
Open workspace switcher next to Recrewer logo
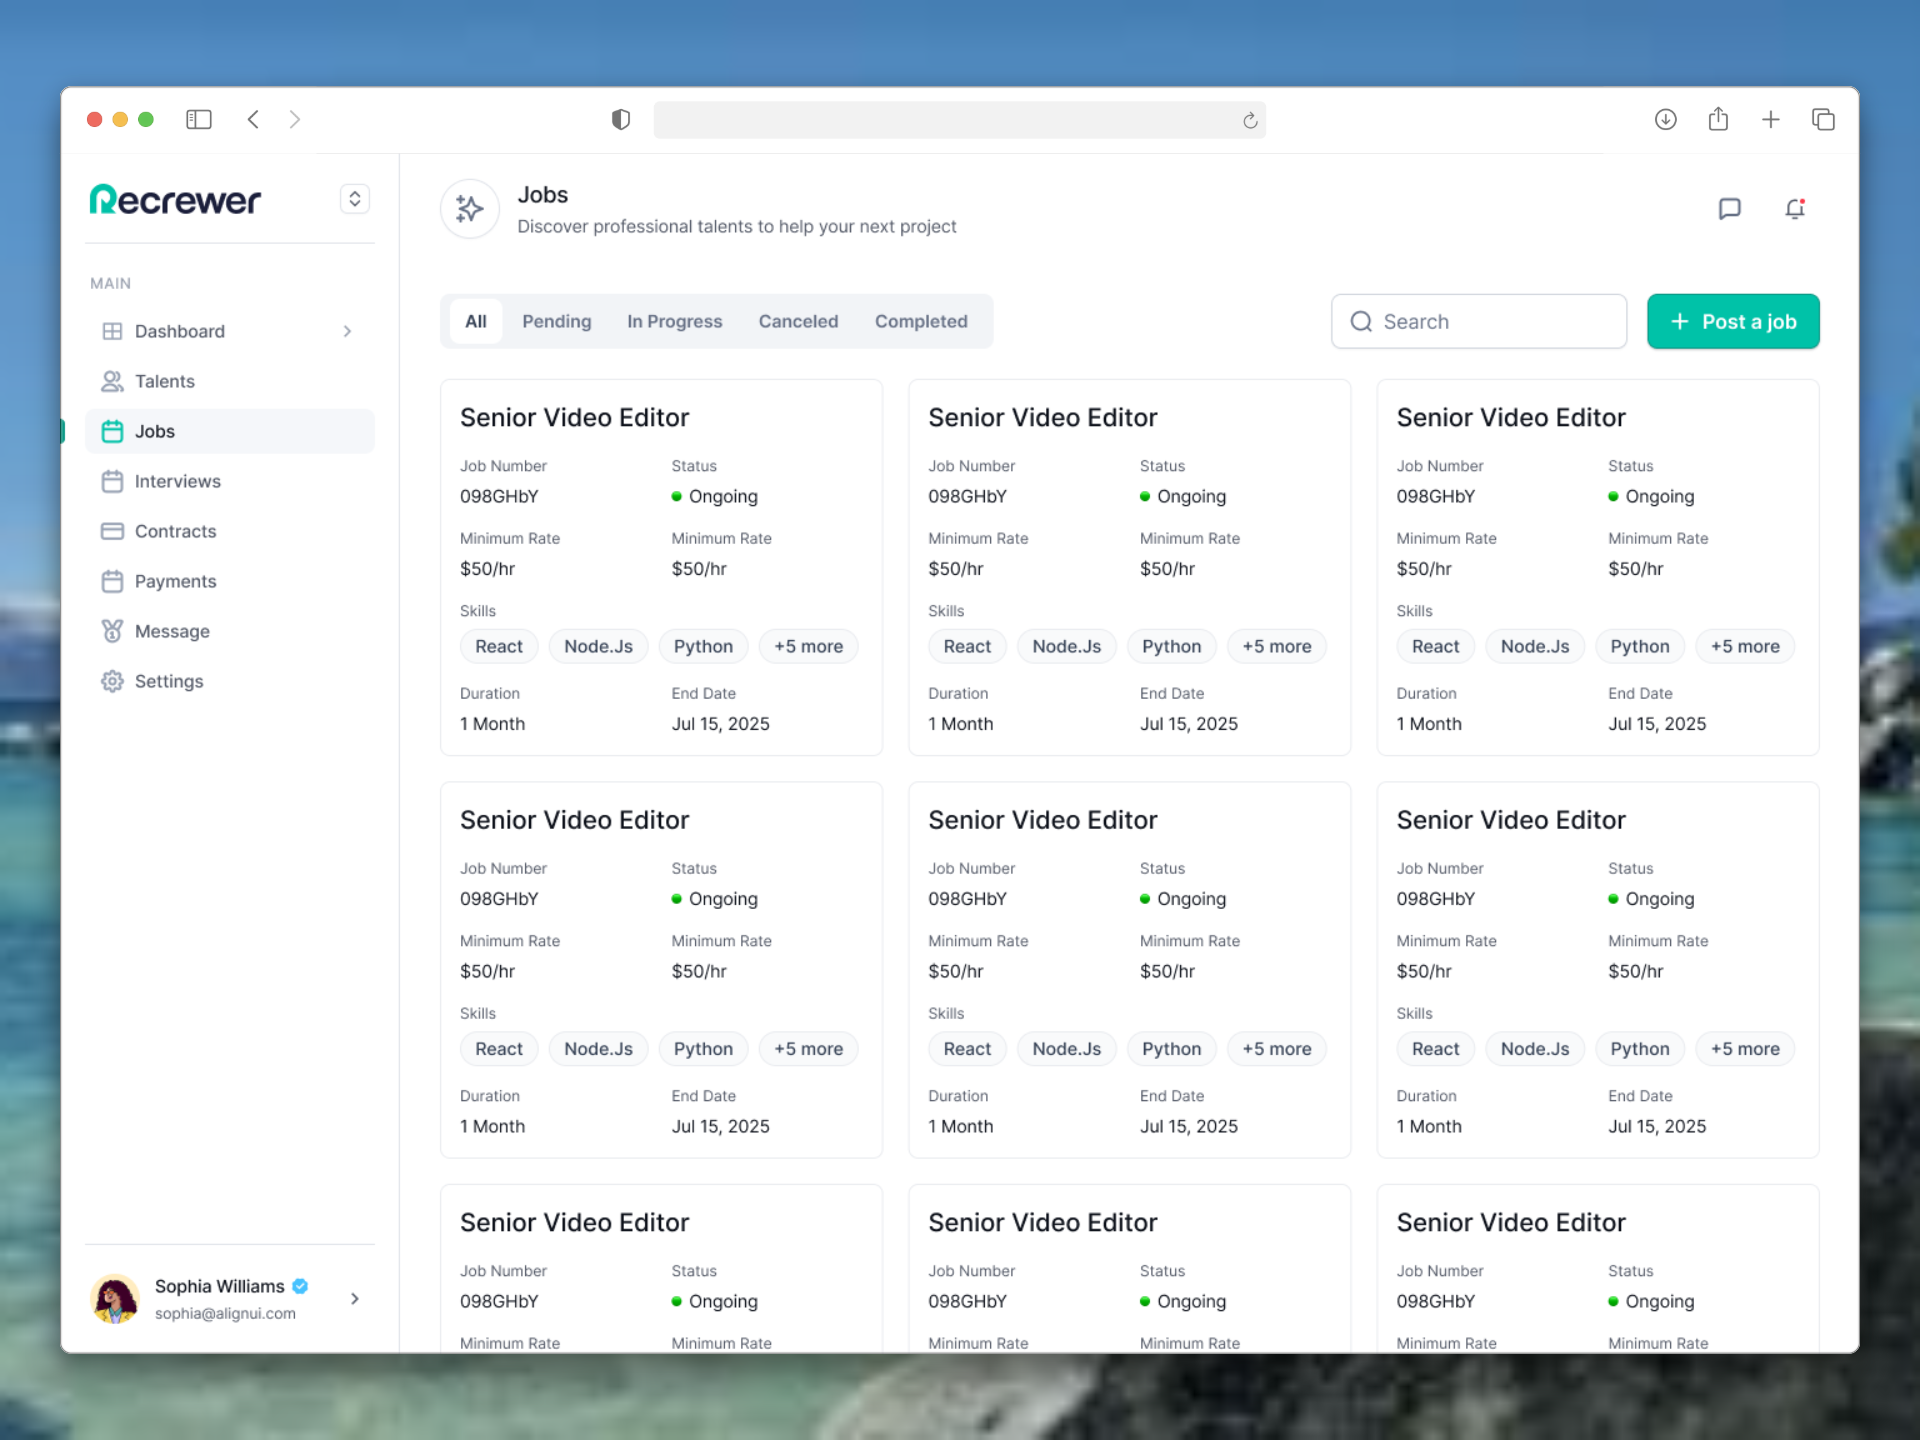[354, 199]
